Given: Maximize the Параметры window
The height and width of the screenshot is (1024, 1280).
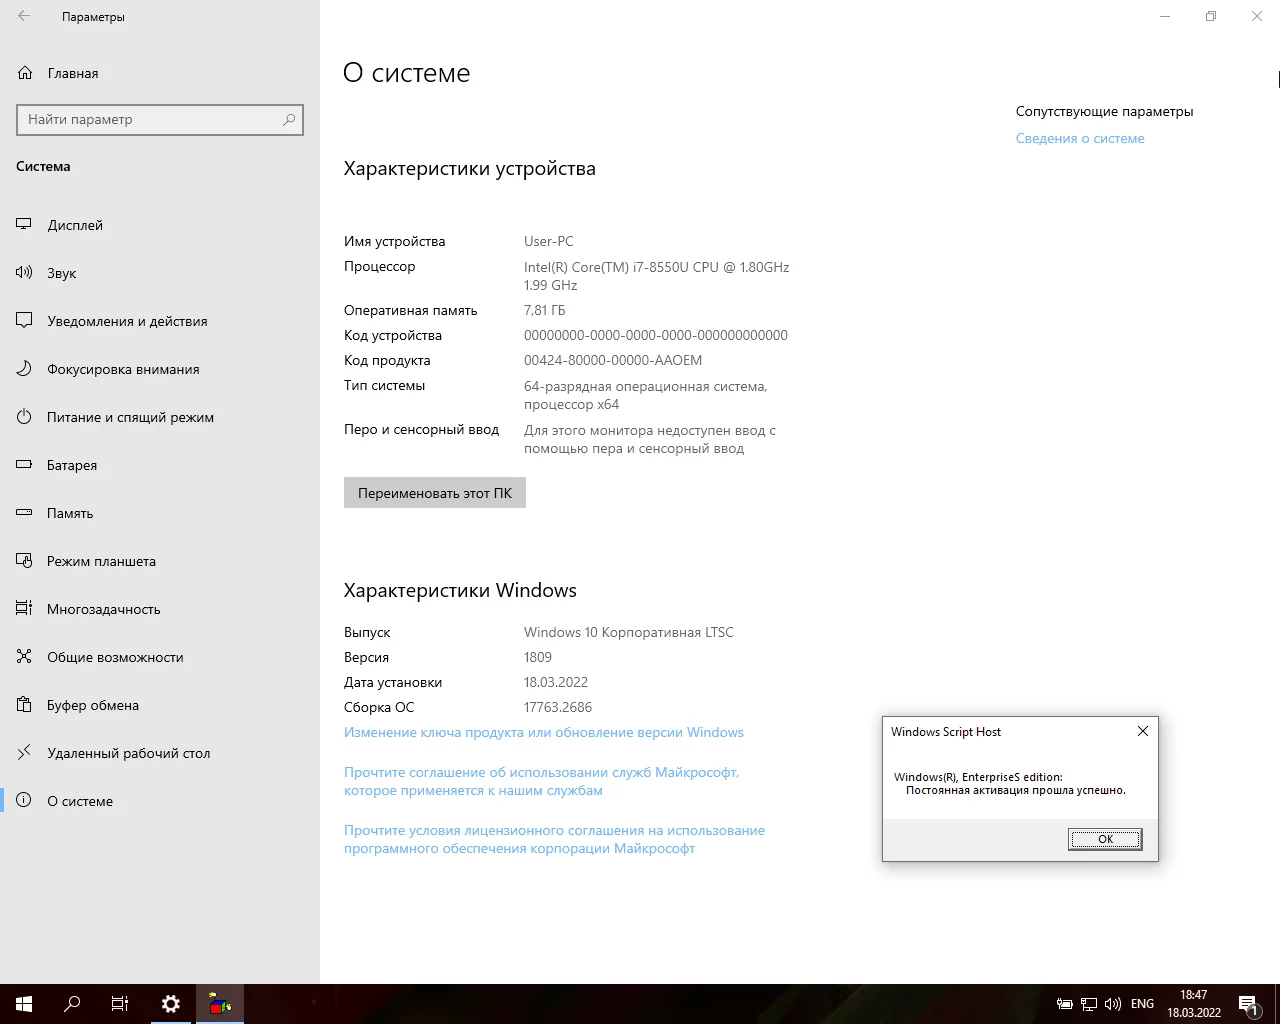Looking at the screenshot, I should coord(1211,16).
